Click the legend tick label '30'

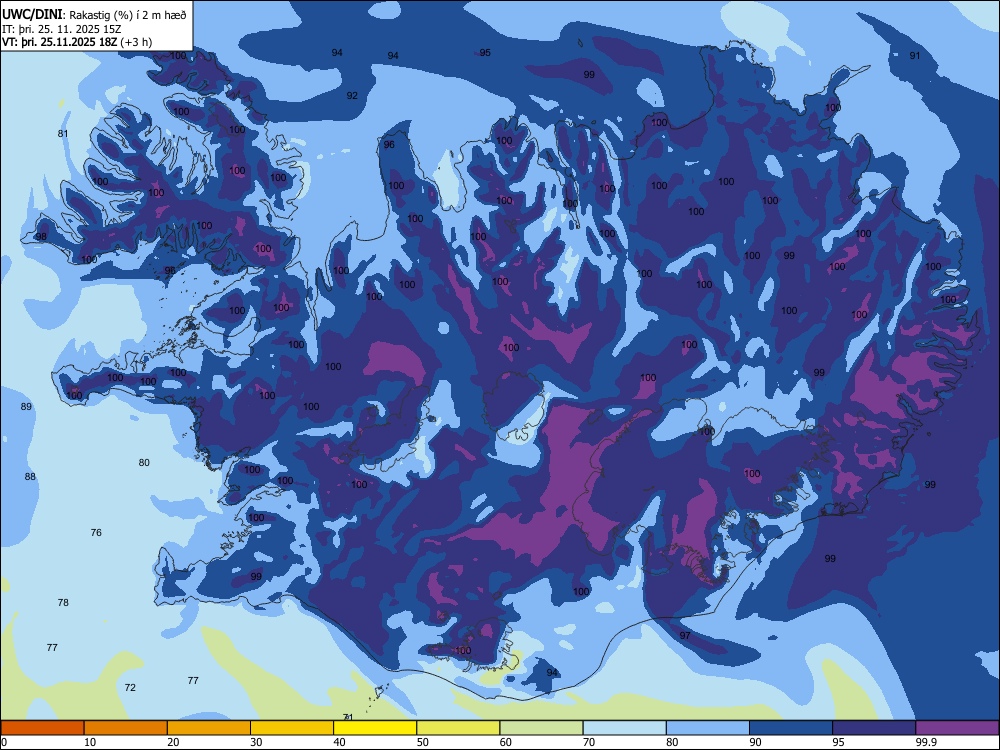(256, 742)
